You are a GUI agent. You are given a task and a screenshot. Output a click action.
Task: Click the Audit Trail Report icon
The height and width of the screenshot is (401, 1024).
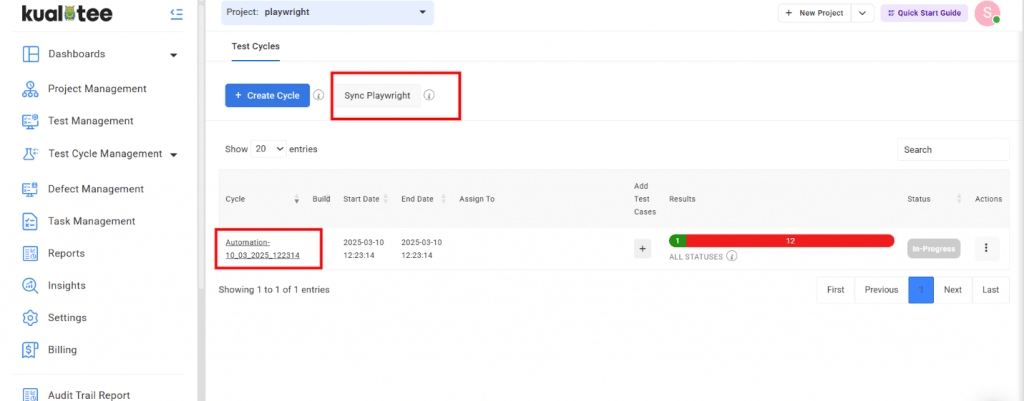(31, 394)
